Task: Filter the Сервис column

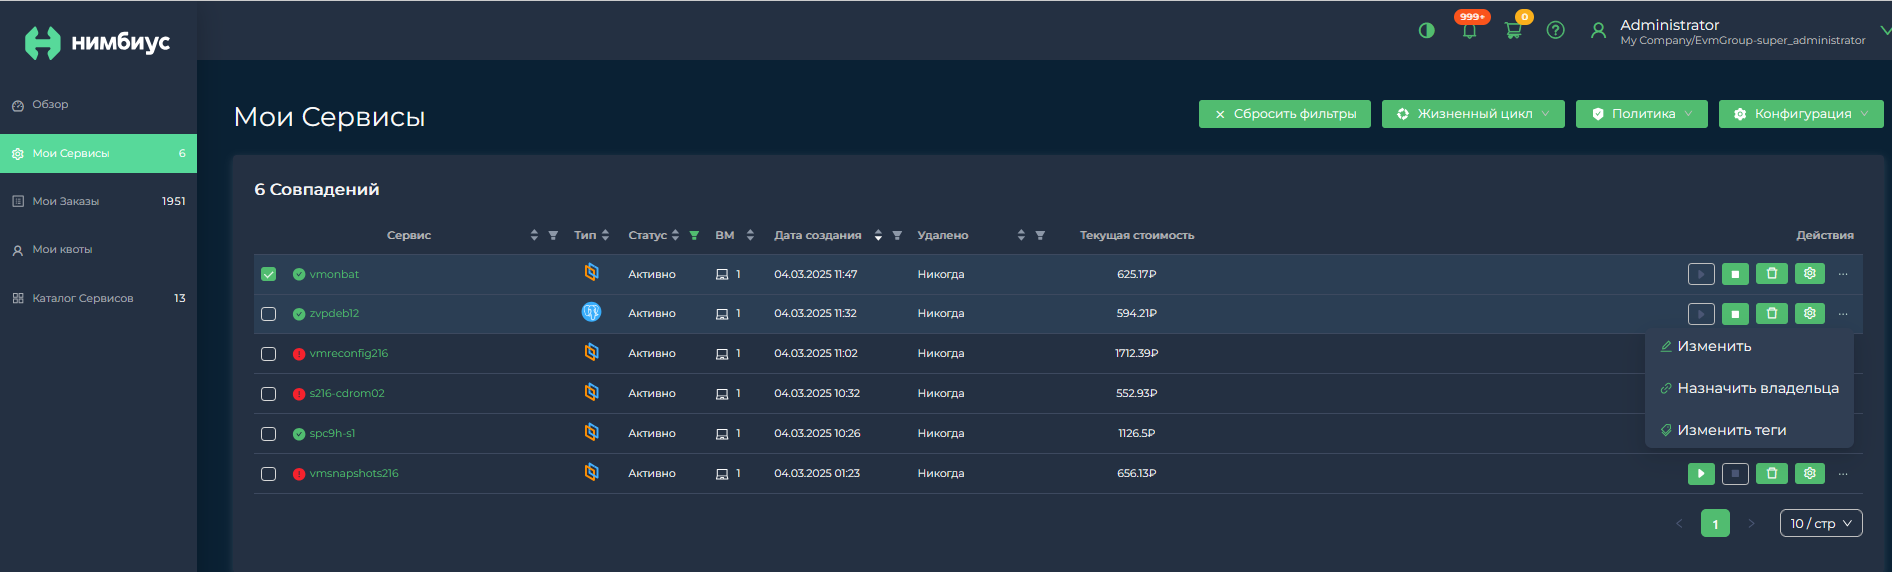Action: click(553, 236)
